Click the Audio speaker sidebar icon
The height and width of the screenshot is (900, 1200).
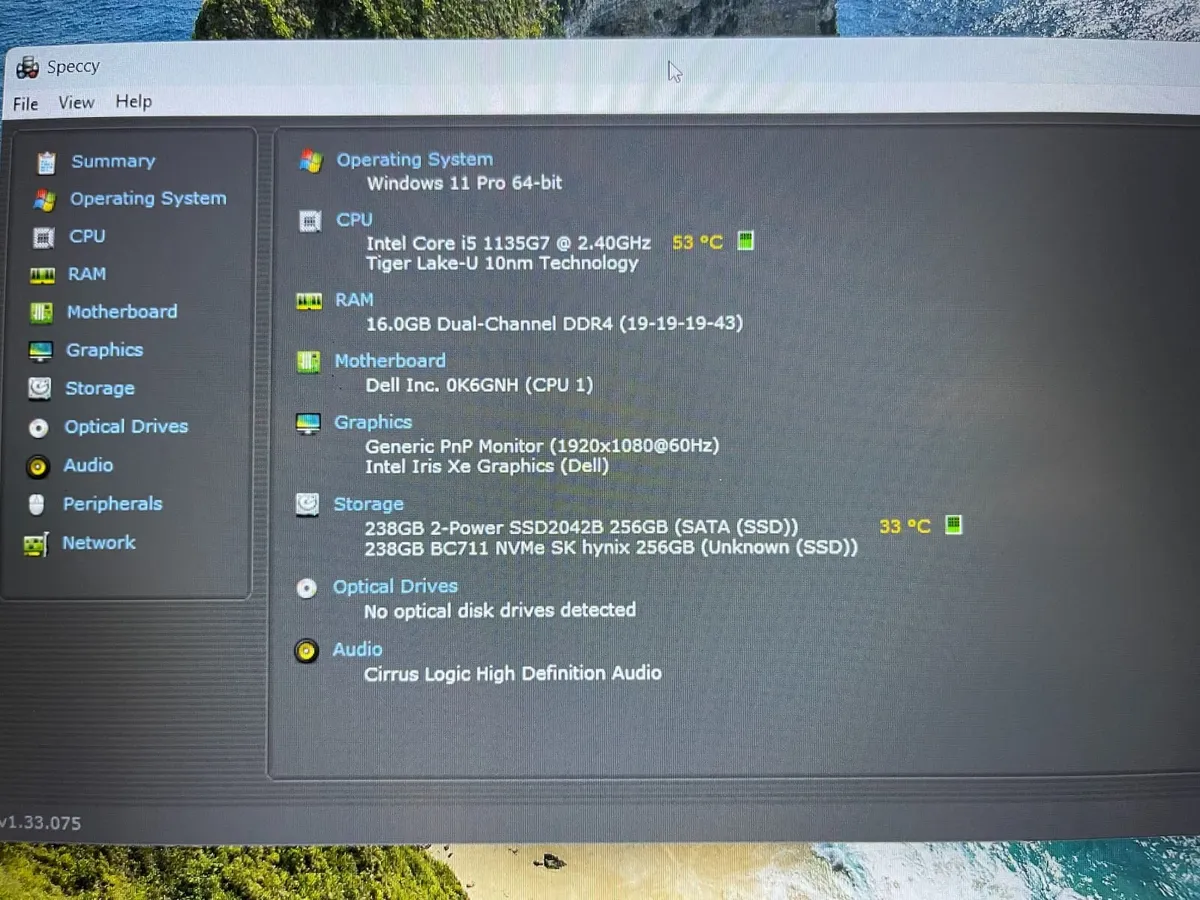pos(38,466)
